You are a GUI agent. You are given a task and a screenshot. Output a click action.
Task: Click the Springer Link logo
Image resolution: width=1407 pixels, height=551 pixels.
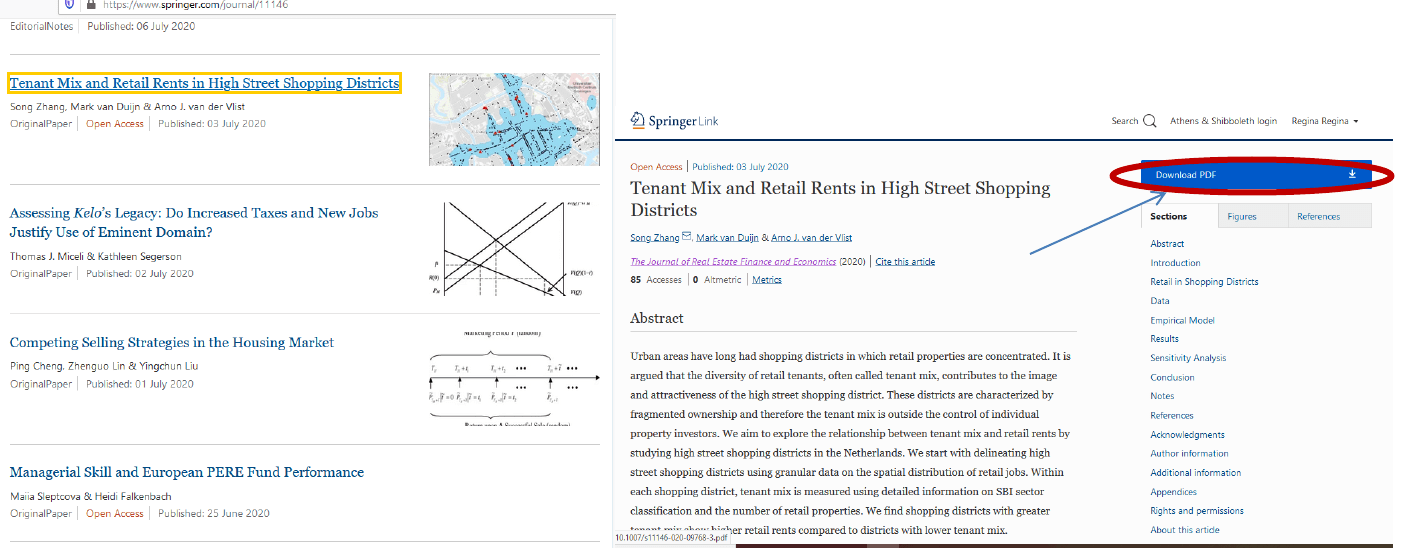tap(674, 121)
